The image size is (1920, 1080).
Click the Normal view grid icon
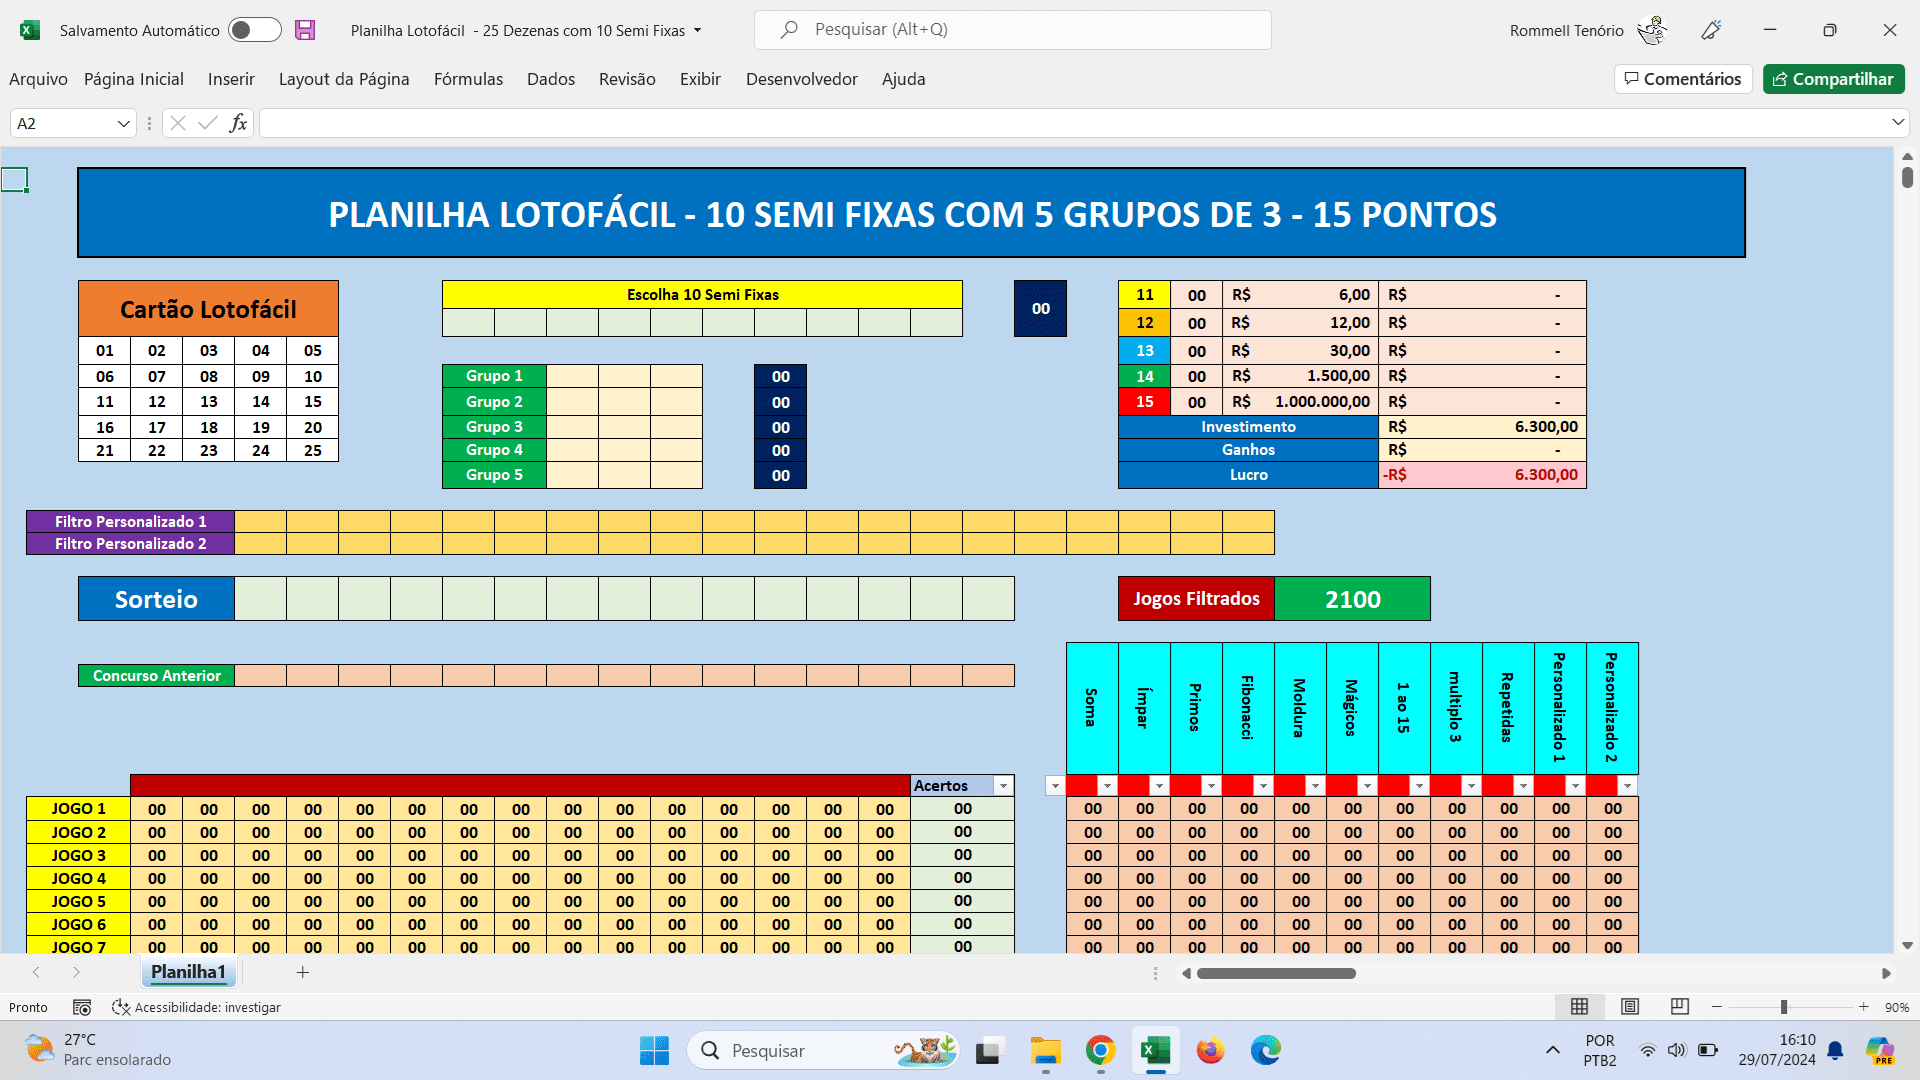1580,1006
